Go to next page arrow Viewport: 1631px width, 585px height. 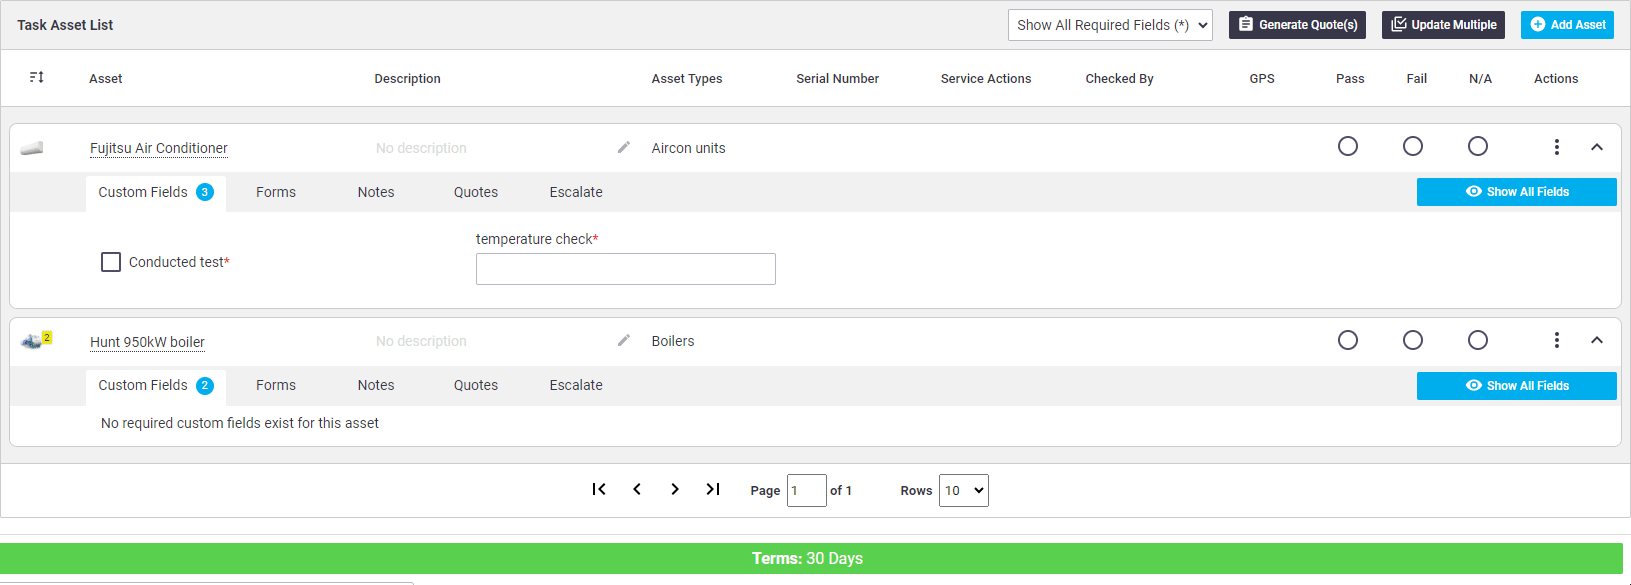pos(675,489)
